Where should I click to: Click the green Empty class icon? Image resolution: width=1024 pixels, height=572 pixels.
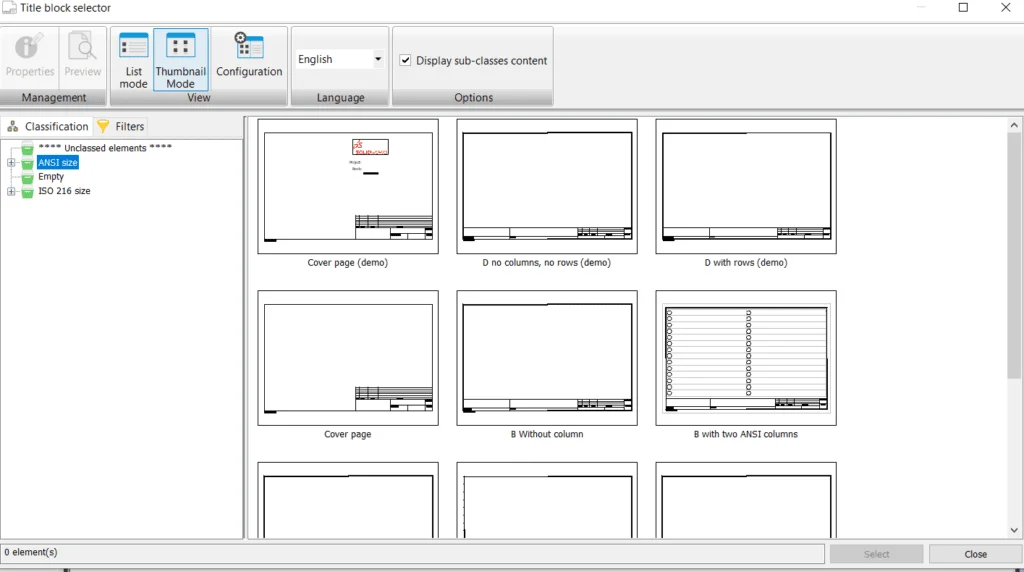(28, 177)
